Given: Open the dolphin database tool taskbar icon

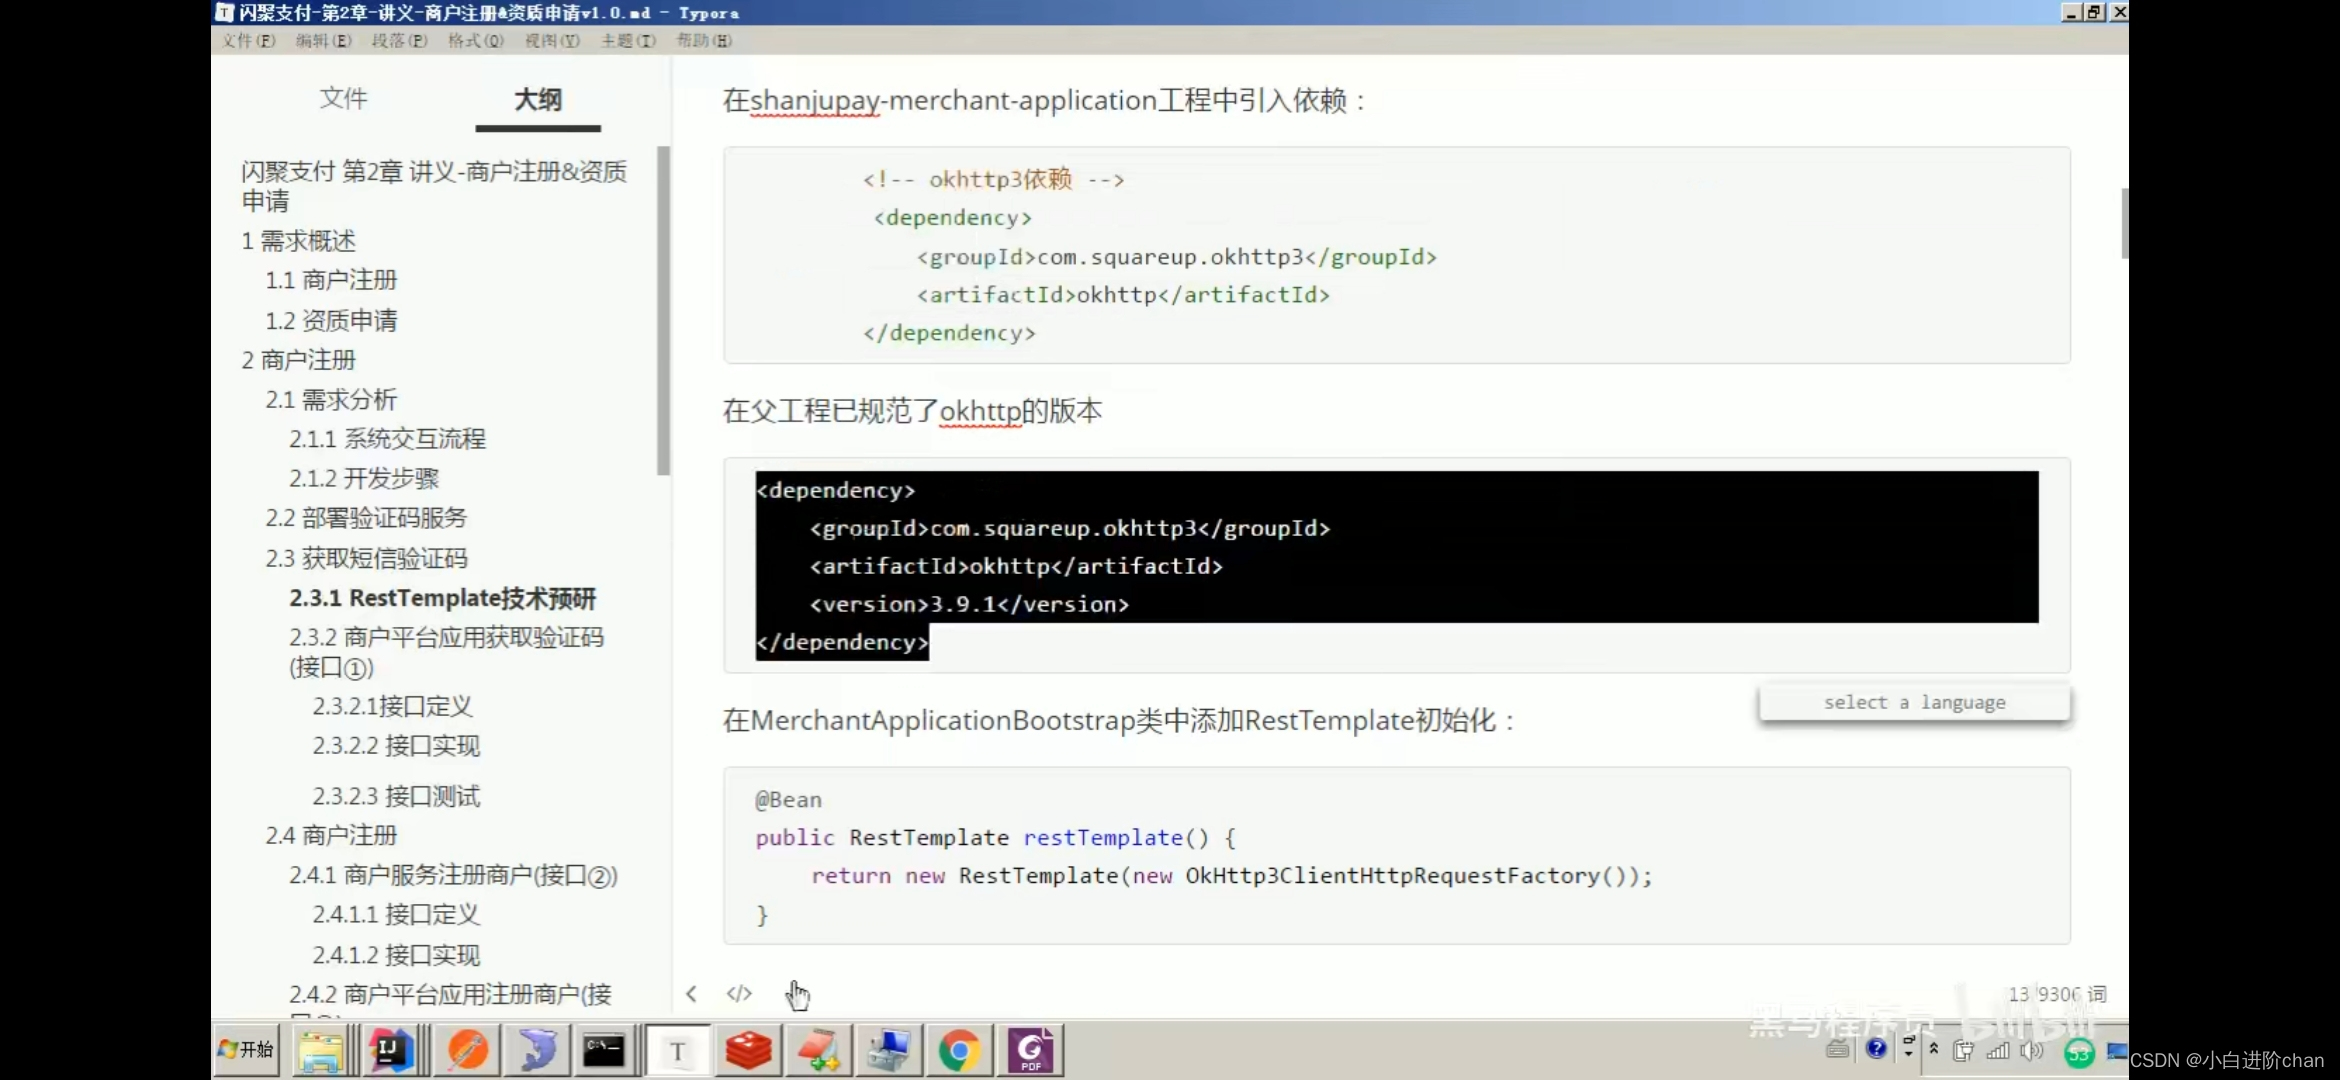Looking at the screenshot, I should pyautogui.click(x=537, y=1051).
